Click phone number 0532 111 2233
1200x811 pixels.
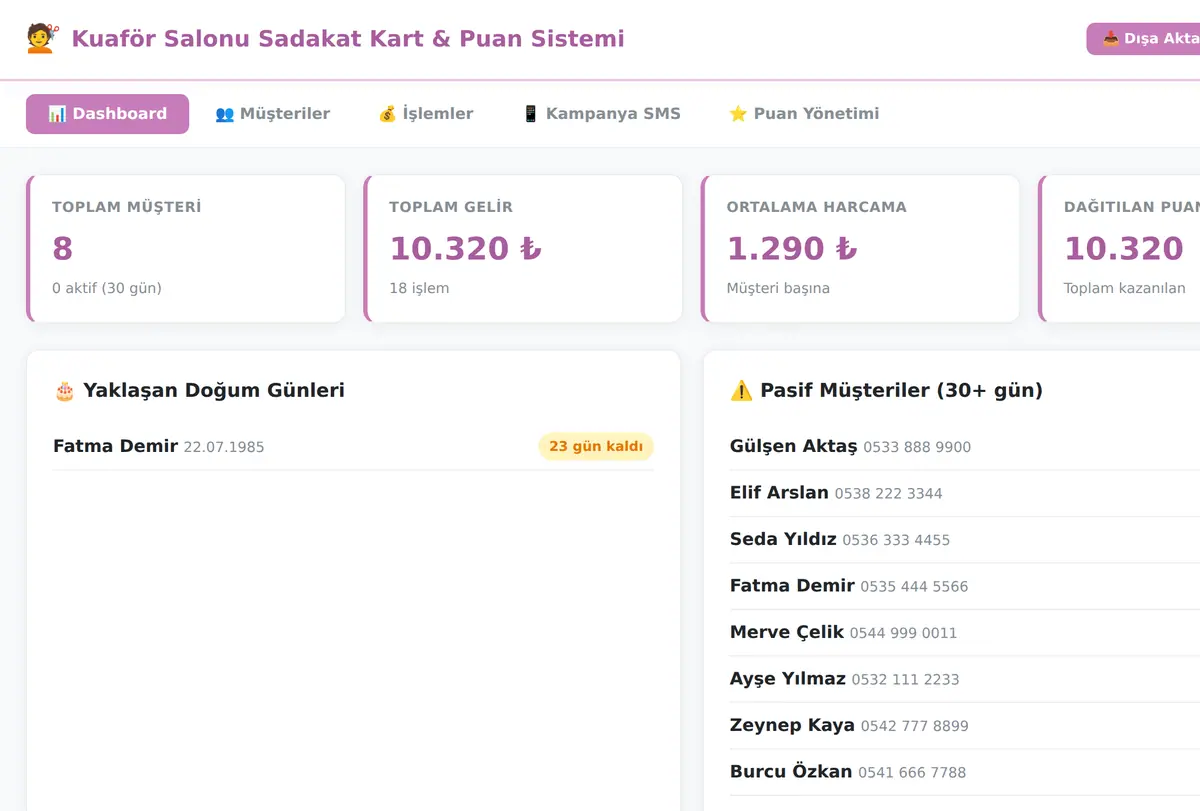[906, 679]
